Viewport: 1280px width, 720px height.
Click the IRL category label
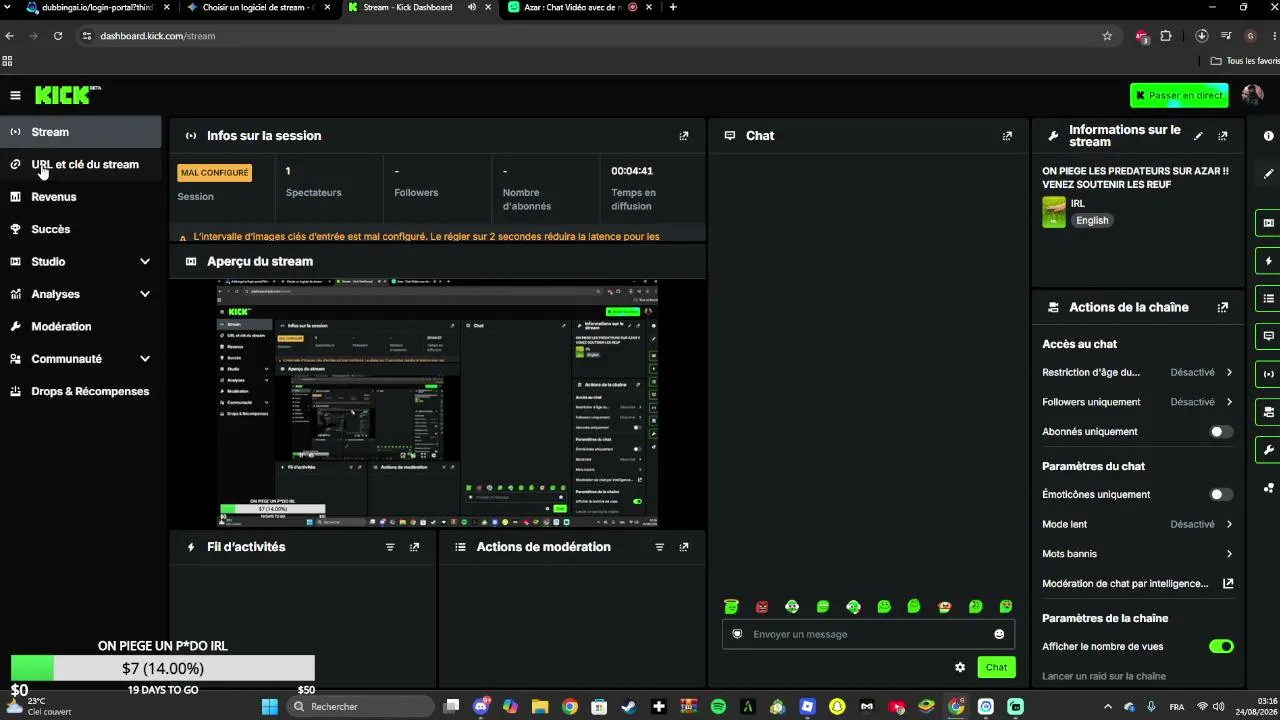[1078, 203]
